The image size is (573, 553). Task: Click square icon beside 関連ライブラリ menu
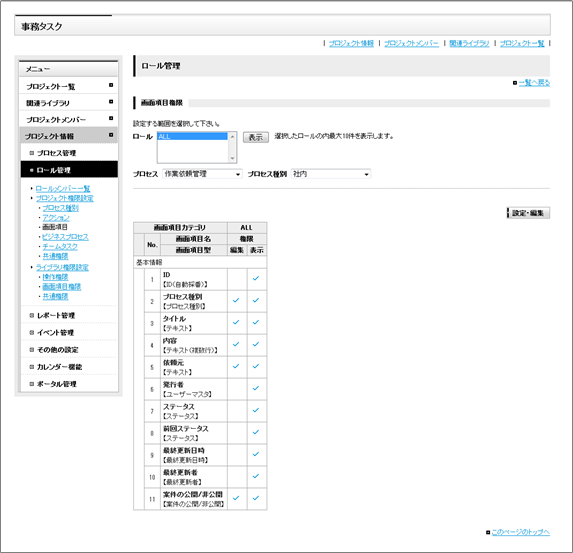point(111,102)
